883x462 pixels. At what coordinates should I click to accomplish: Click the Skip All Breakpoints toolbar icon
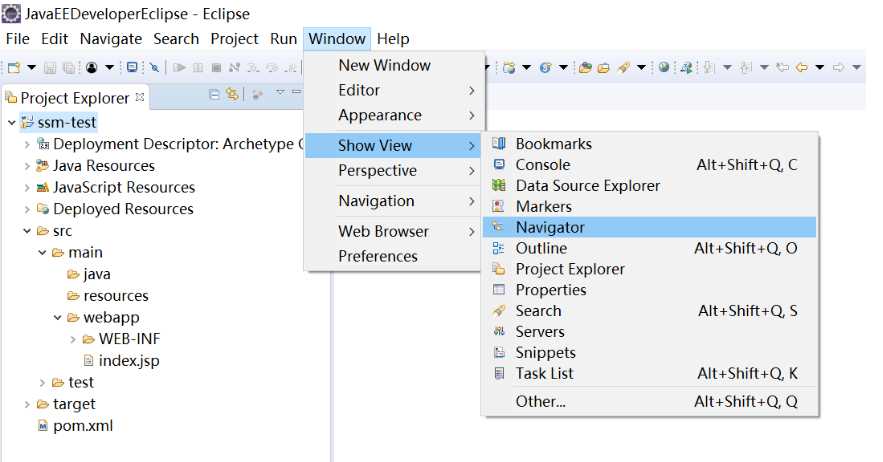(x=154, y=68)
